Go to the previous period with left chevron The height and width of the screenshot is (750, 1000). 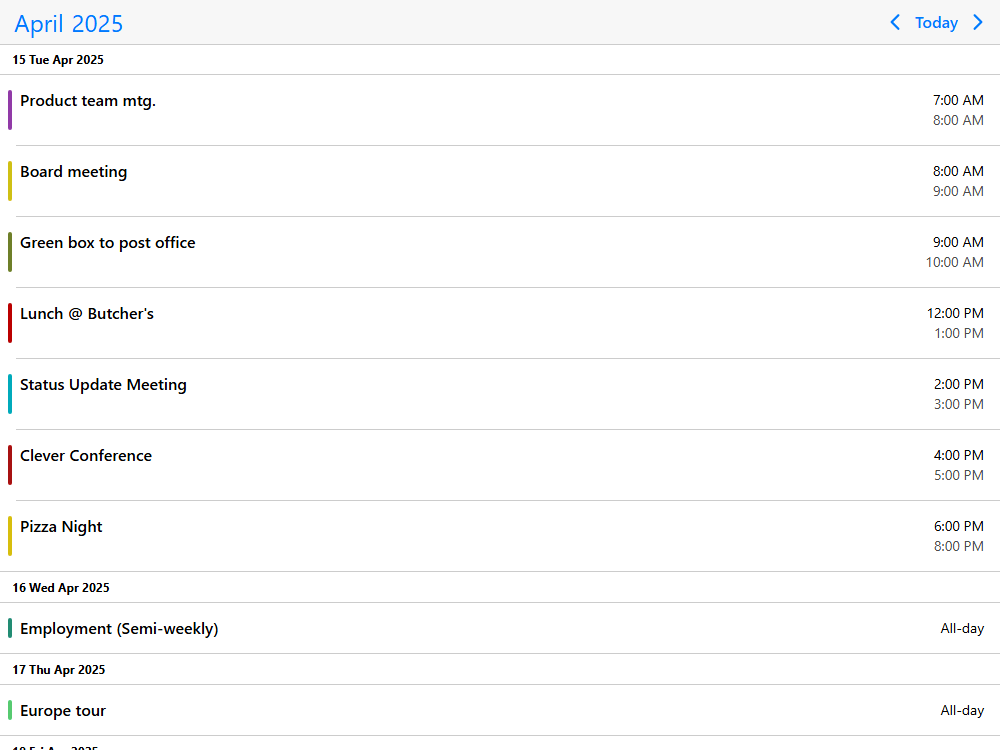coord(895,22)
